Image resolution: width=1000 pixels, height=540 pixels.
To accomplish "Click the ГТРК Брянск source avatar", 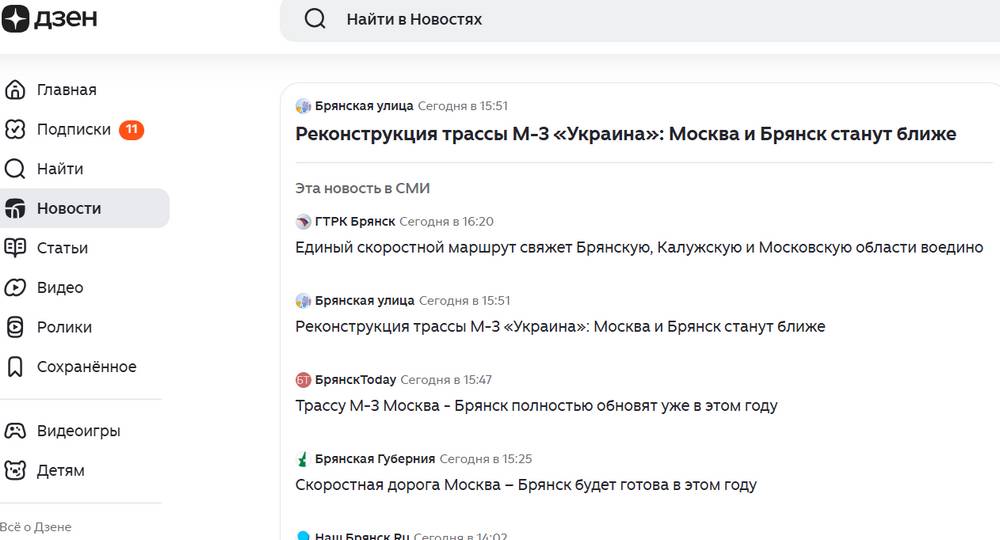I will (x=303, y=222).
